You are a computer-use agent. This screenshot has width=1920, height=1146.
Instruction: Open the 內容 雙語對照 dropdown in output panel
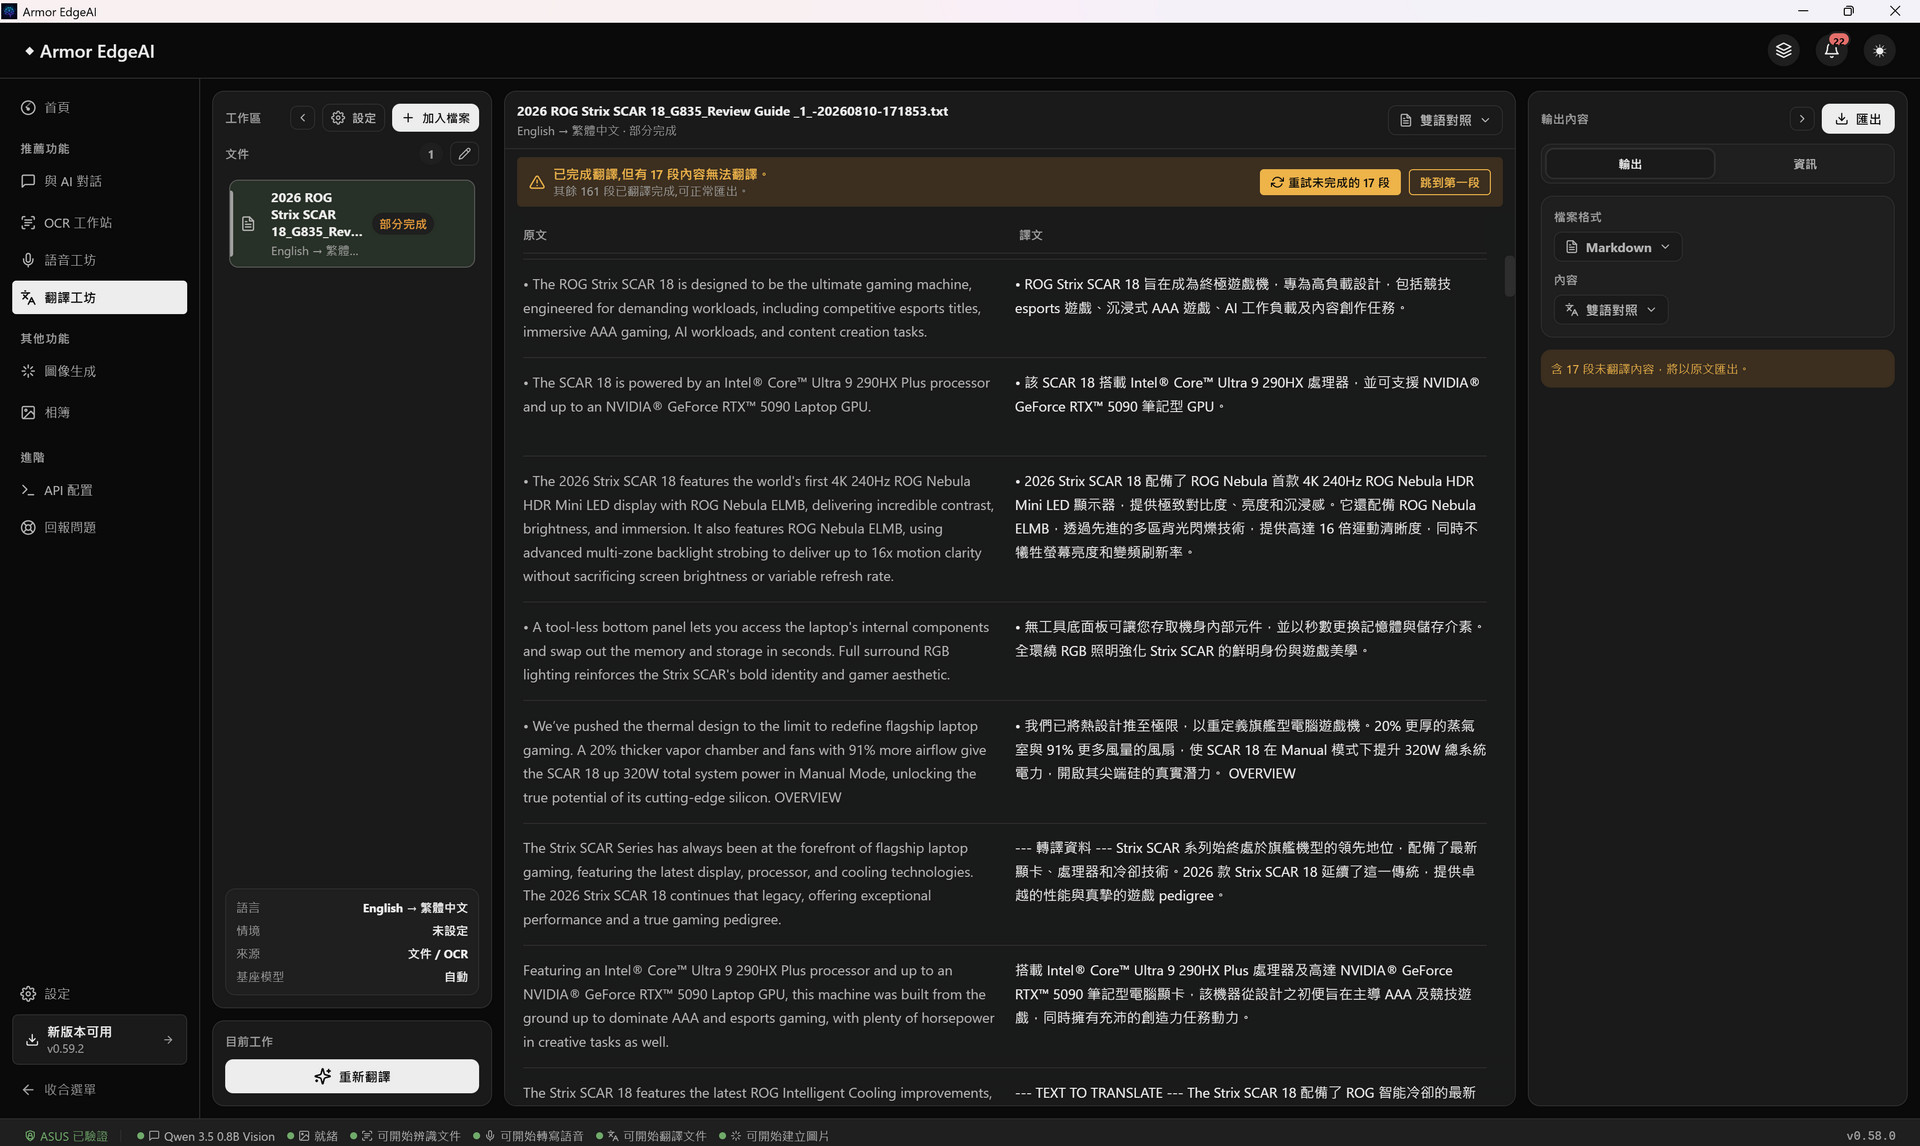point(1610,310)
